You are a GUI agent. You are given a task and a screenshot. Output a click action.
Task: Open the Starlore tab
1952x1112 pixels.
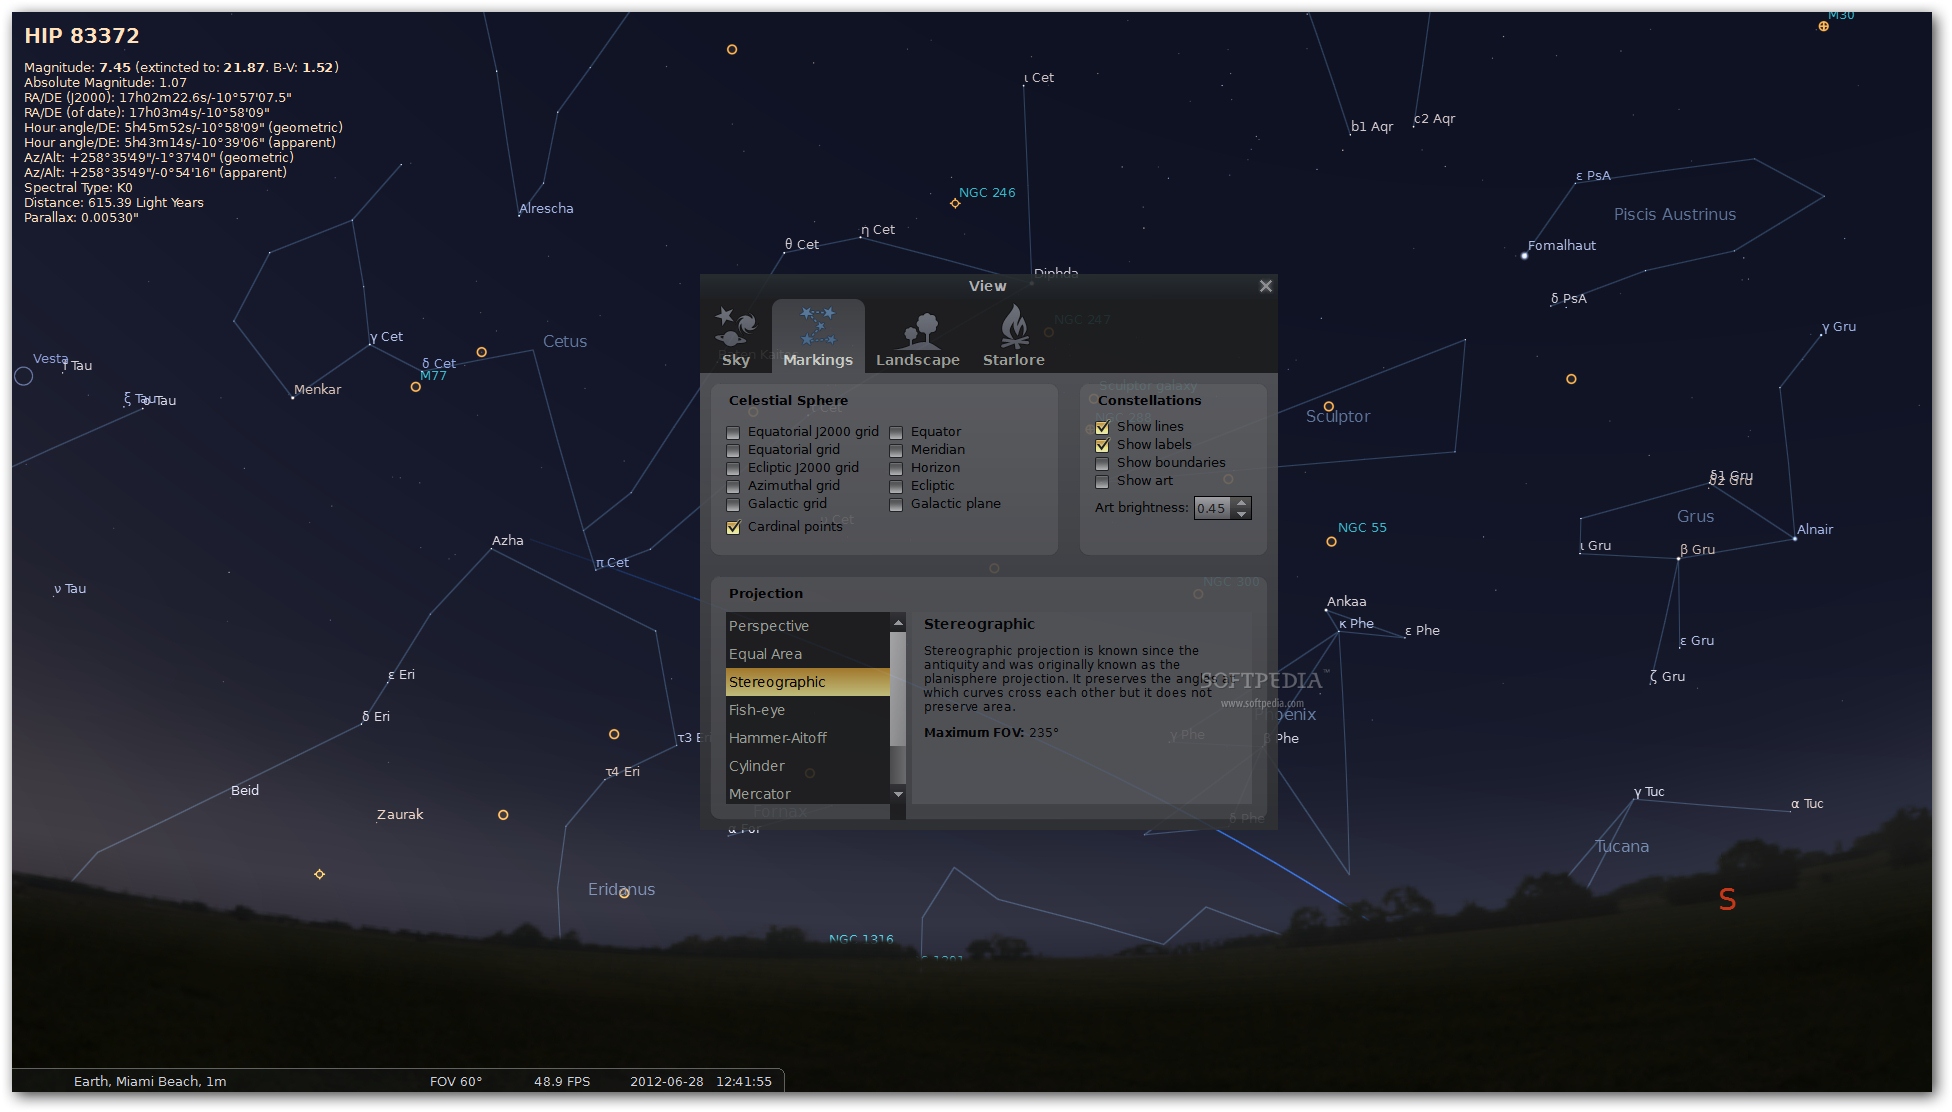pos(1013,338)
